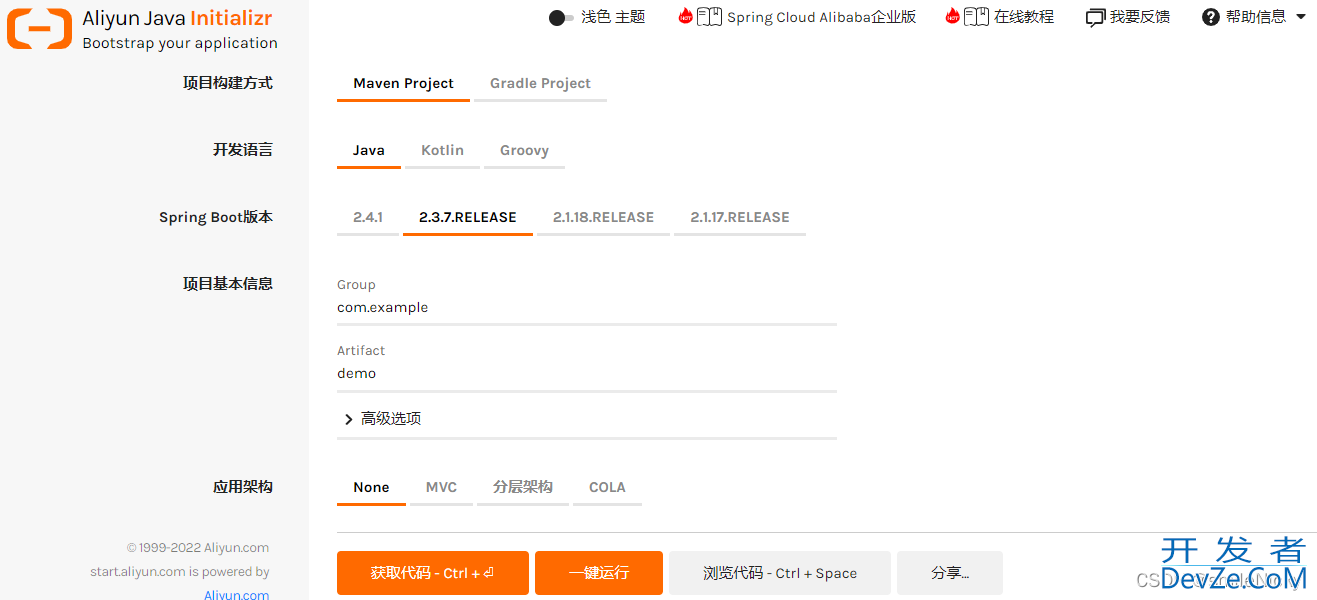
Task: Click 项目基本信息 label
Action: coord(228,284)
